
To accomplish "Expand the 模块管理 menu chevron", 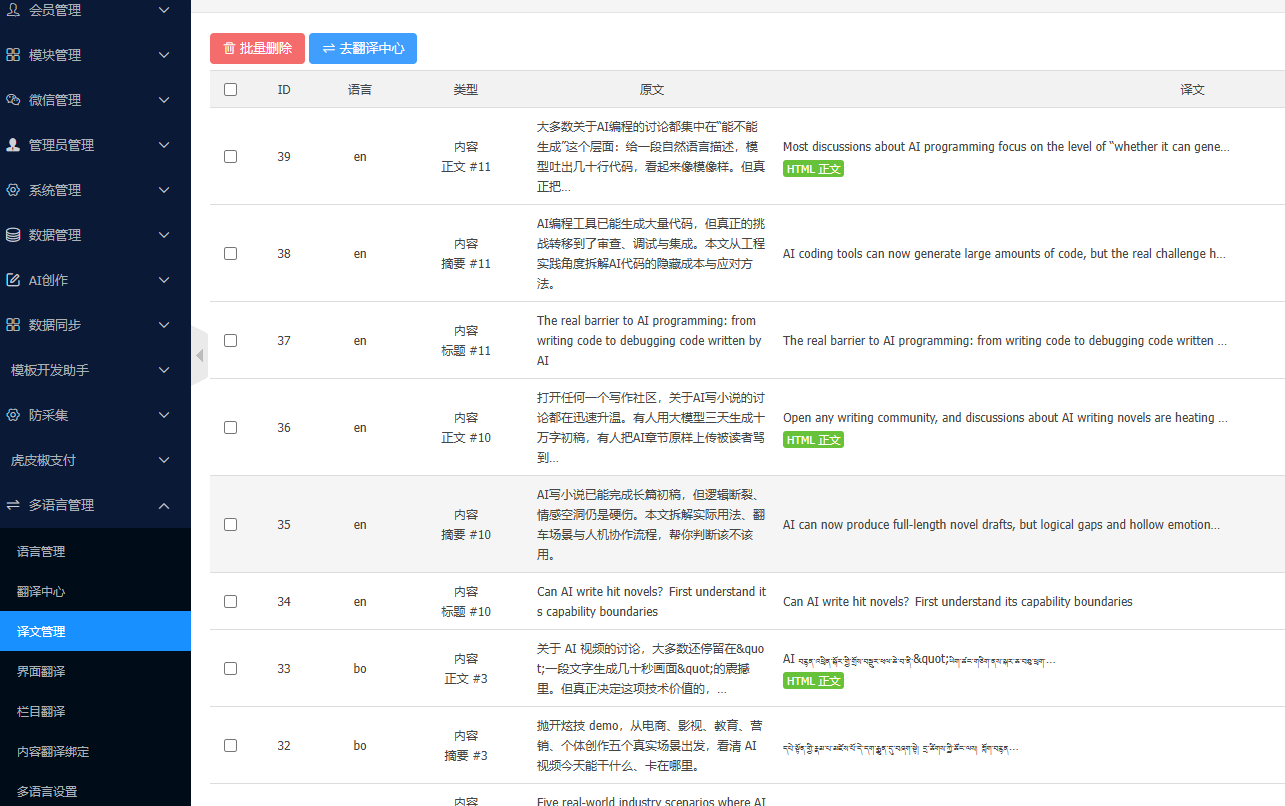I will point(165,55).
